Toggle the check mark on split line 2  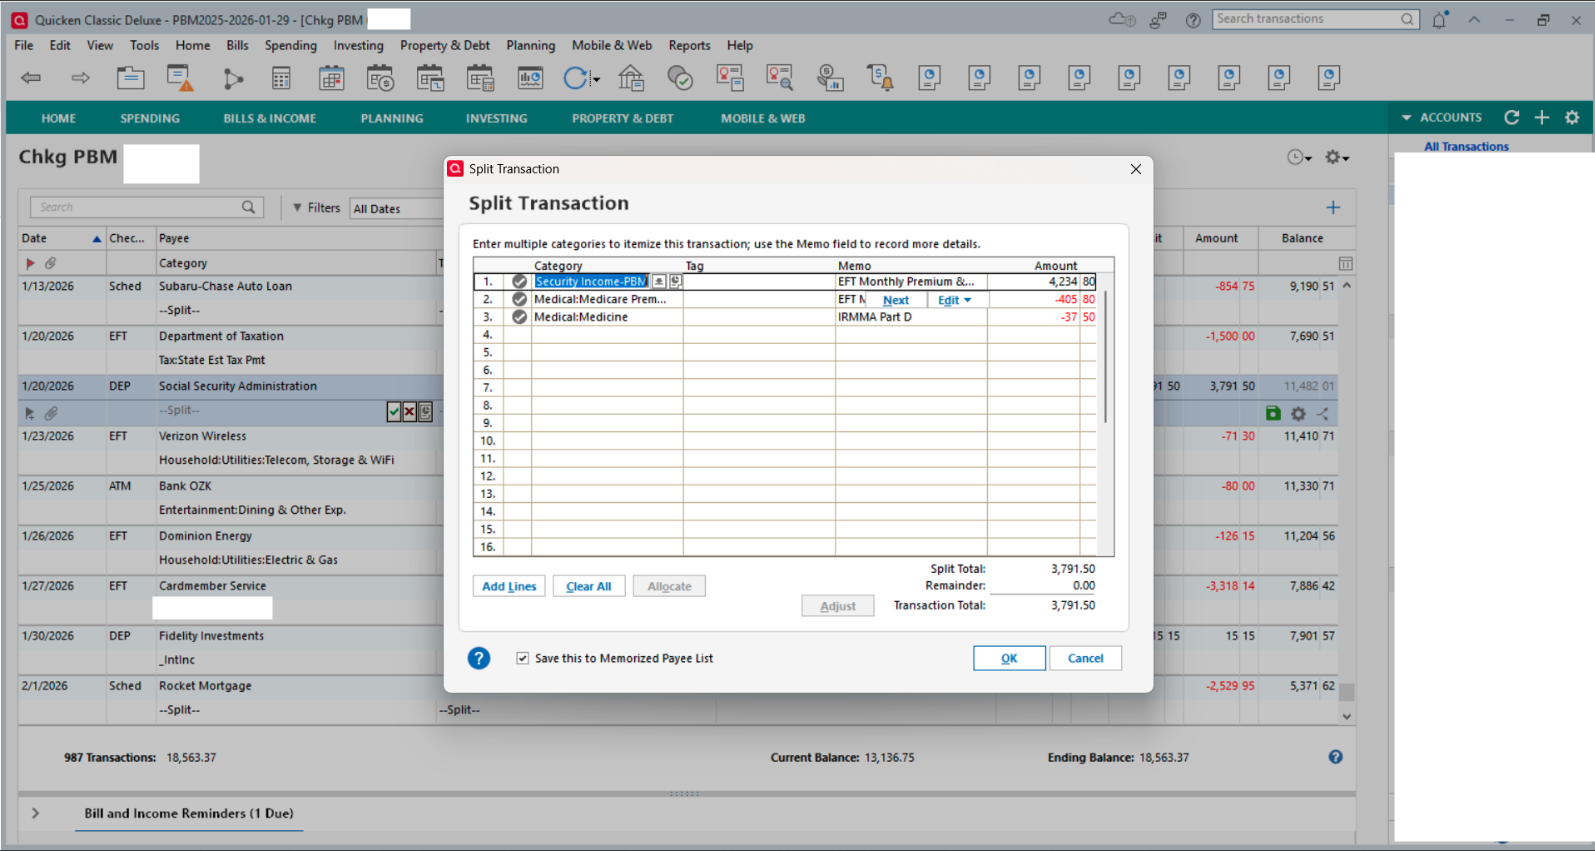point(519,299)
